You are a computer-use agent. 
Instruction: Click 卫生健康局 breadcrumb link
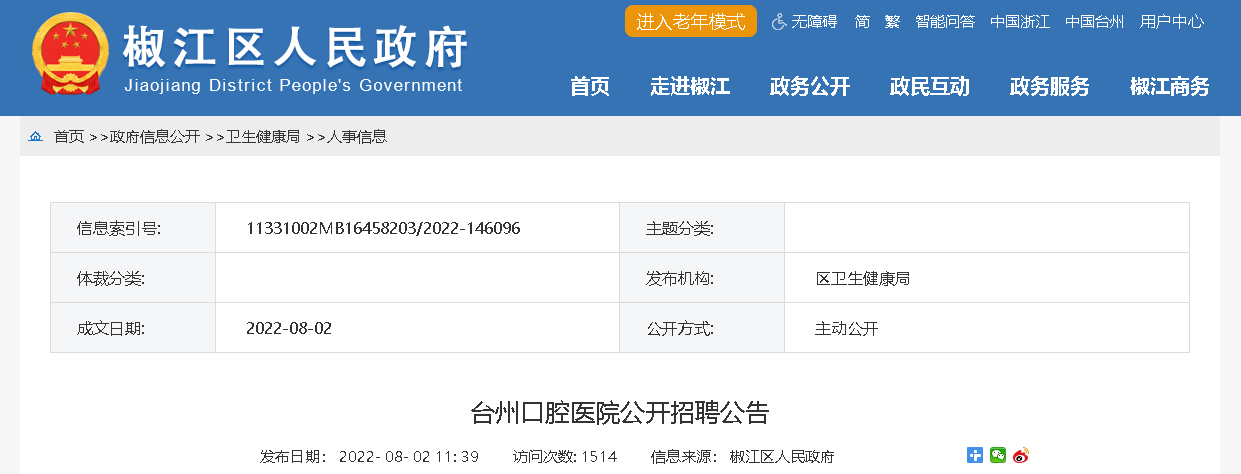[263, 137]
